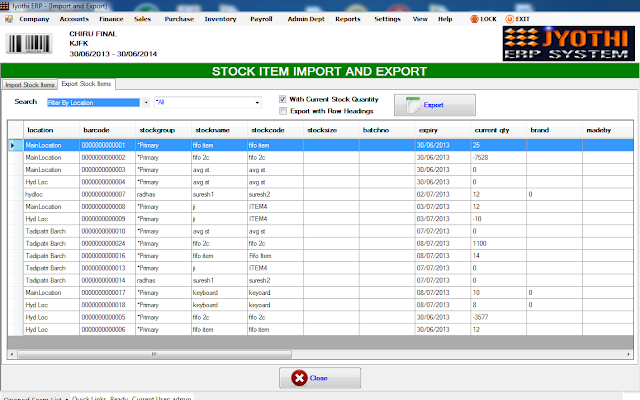The width and height of the screenshot is (640, 400).
Task: Click the stockname cell suresh1 in hydloc row
Action: [x=219, y=194]
